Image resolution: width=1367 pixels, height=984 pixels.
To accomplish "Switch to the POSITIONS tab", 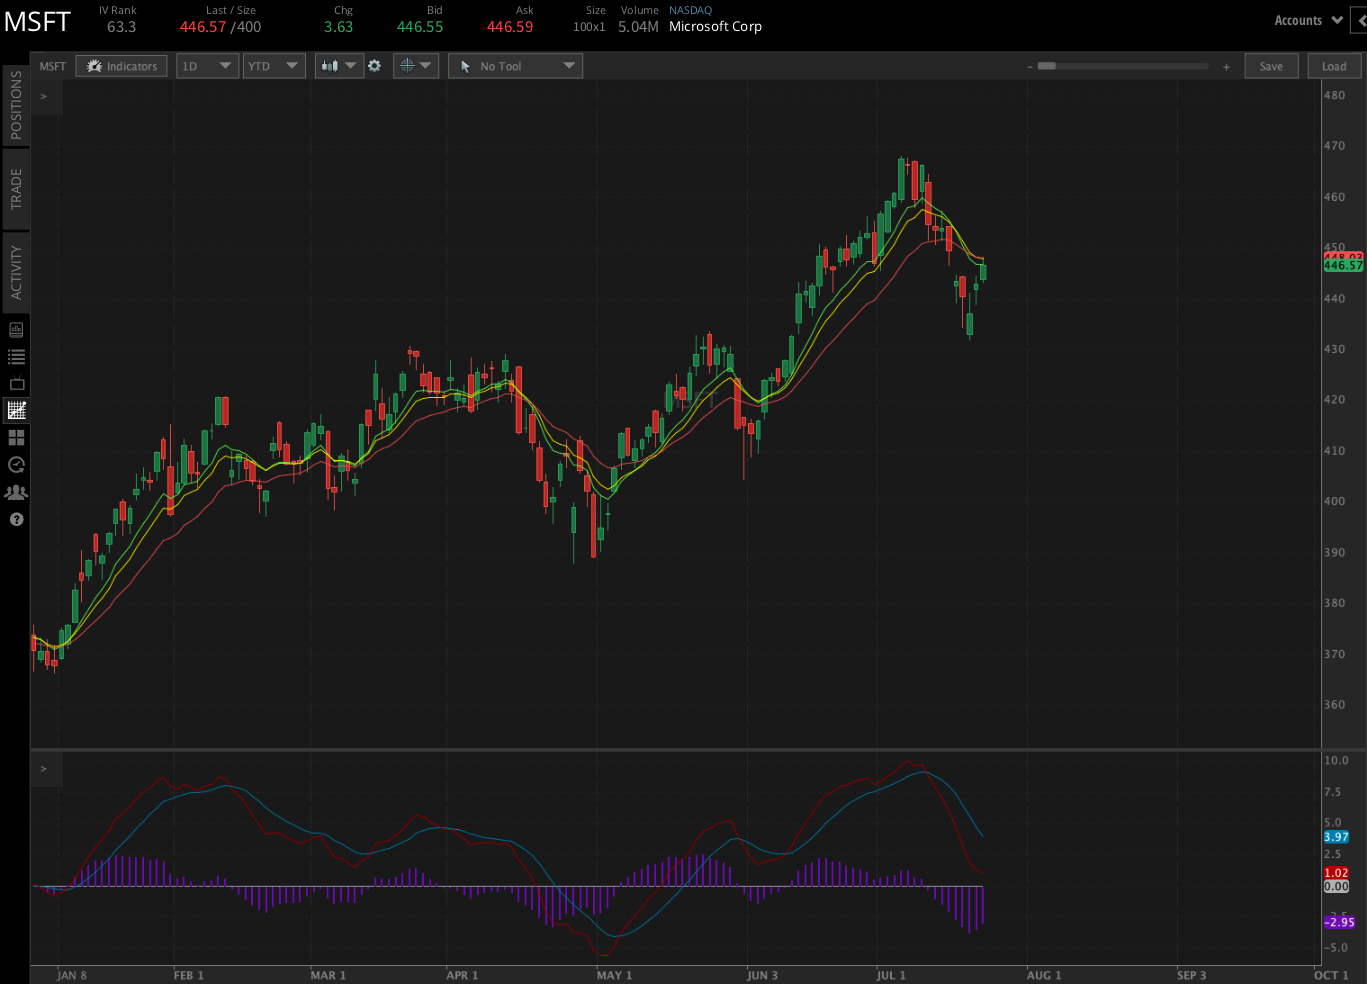I will point(15,106).
